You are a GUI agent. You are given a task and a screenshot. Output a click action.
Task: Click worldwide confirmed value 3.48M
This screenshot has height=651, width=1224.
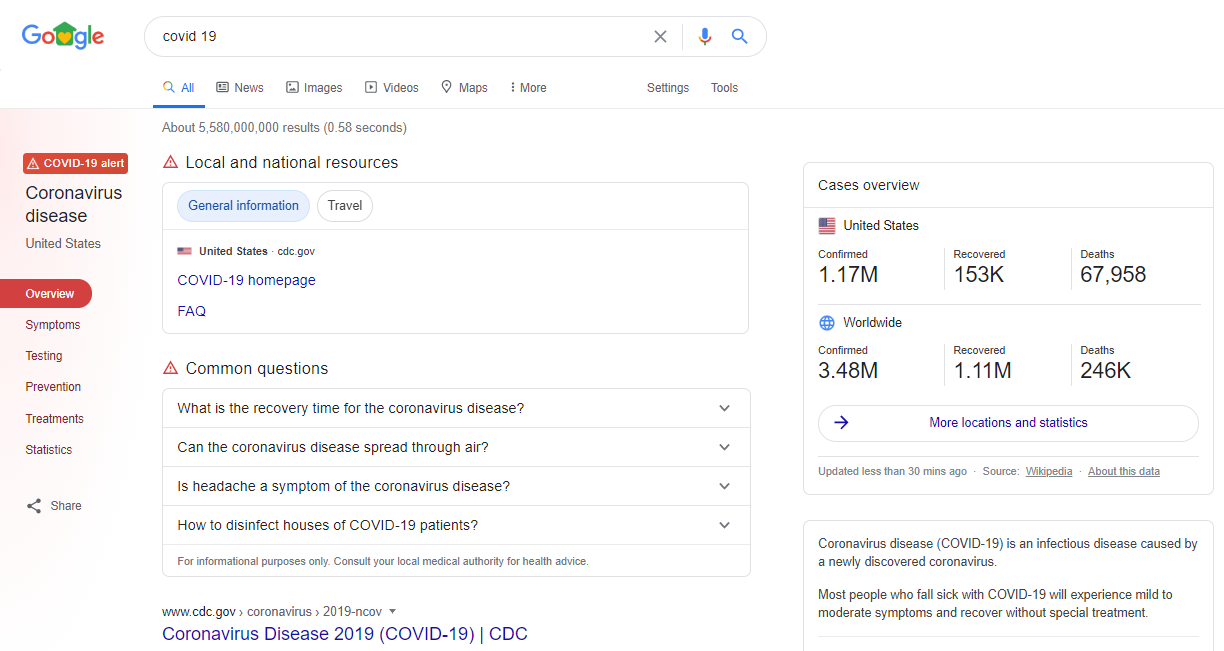(848, 371)
